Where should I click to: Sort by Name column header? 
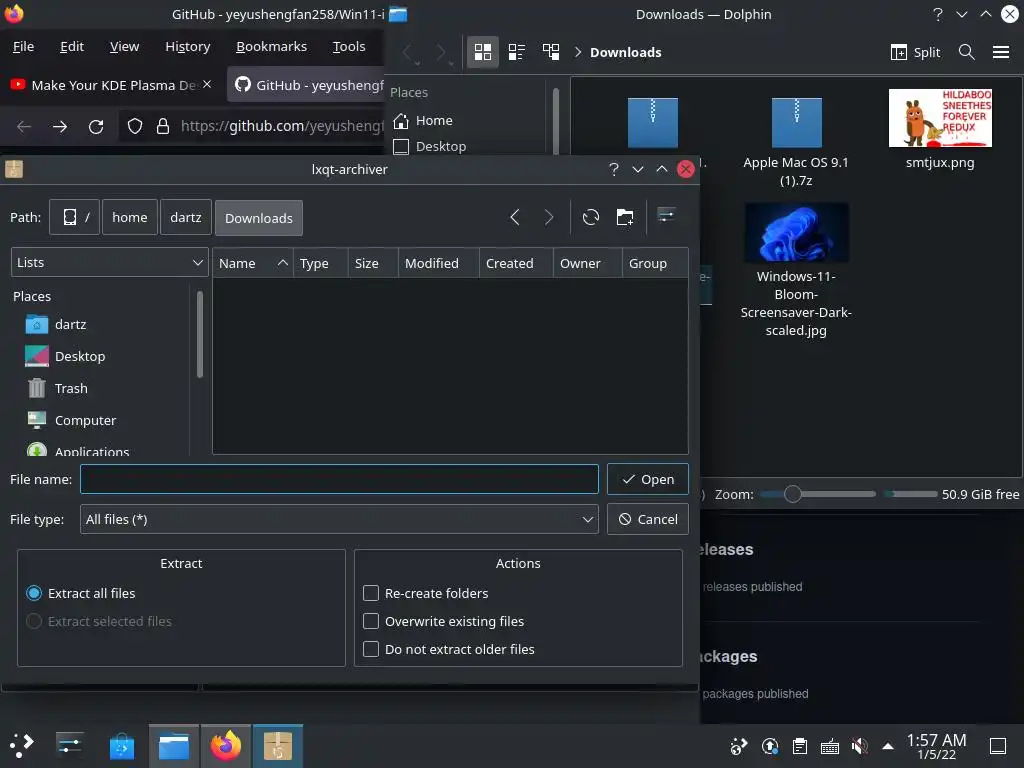253,263
